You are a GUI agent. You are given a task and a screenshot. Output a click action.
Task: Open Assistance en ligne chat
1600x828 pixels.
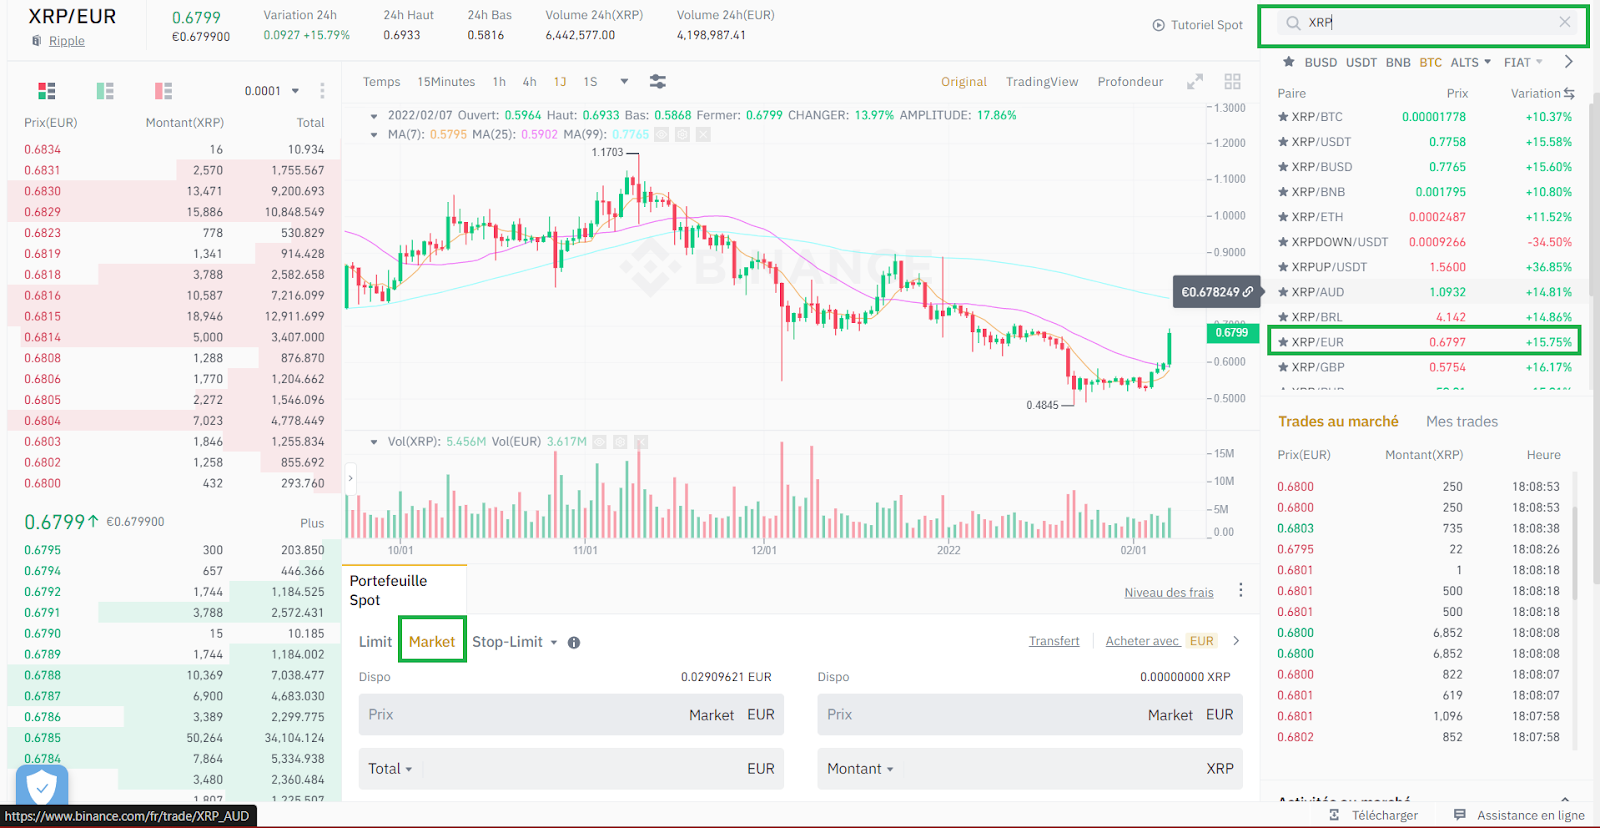pyautogui.click(x=1520, y=815)
